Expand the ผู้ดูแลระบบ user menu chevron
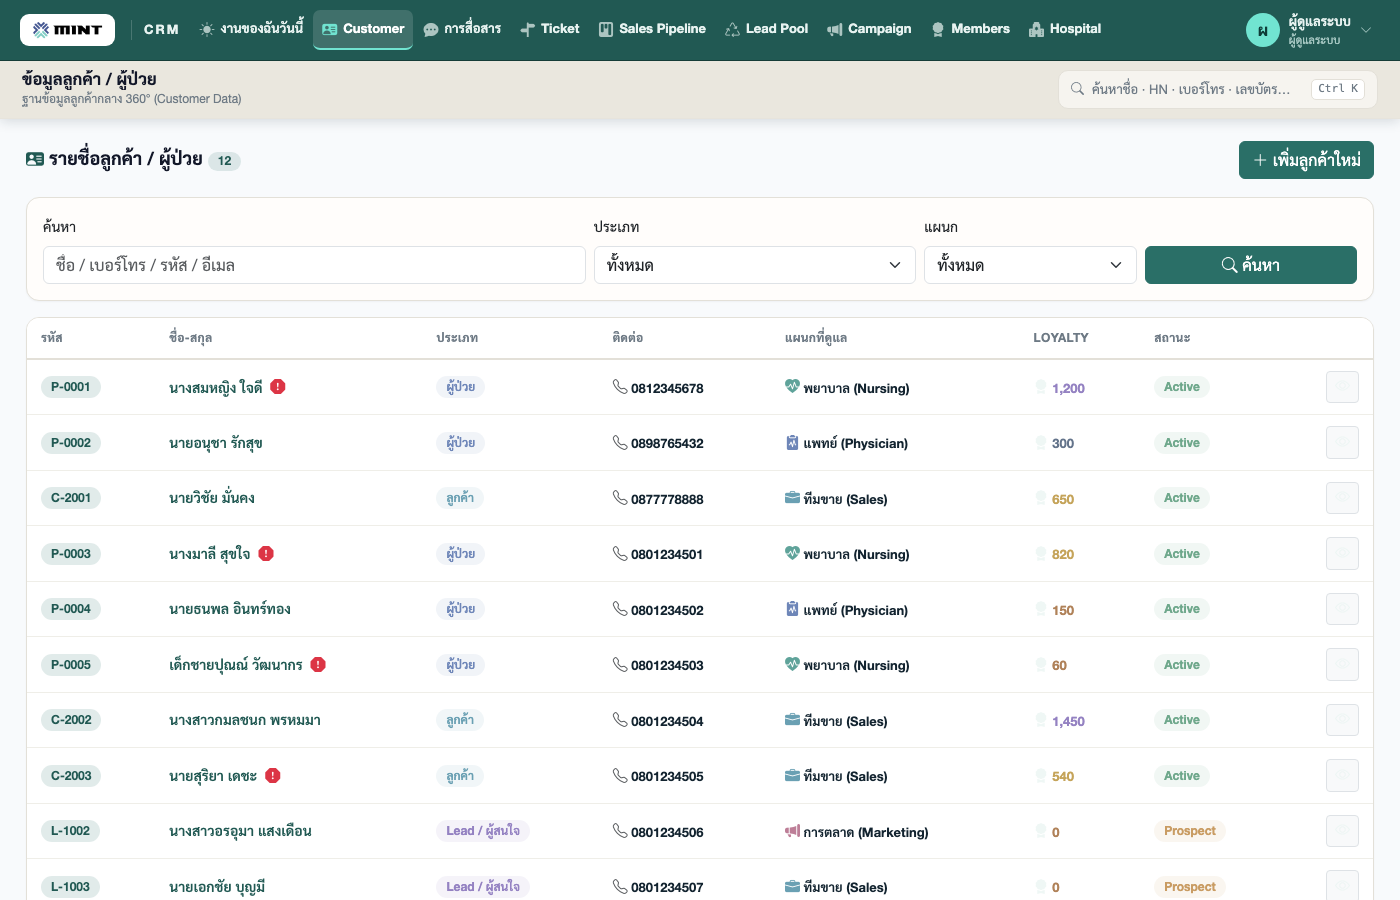Viewport: 1400px width, 900px height. 1366,30
